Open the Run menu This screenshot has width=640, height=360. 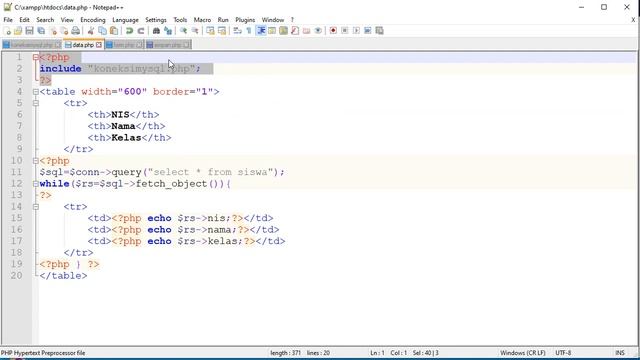223,20
